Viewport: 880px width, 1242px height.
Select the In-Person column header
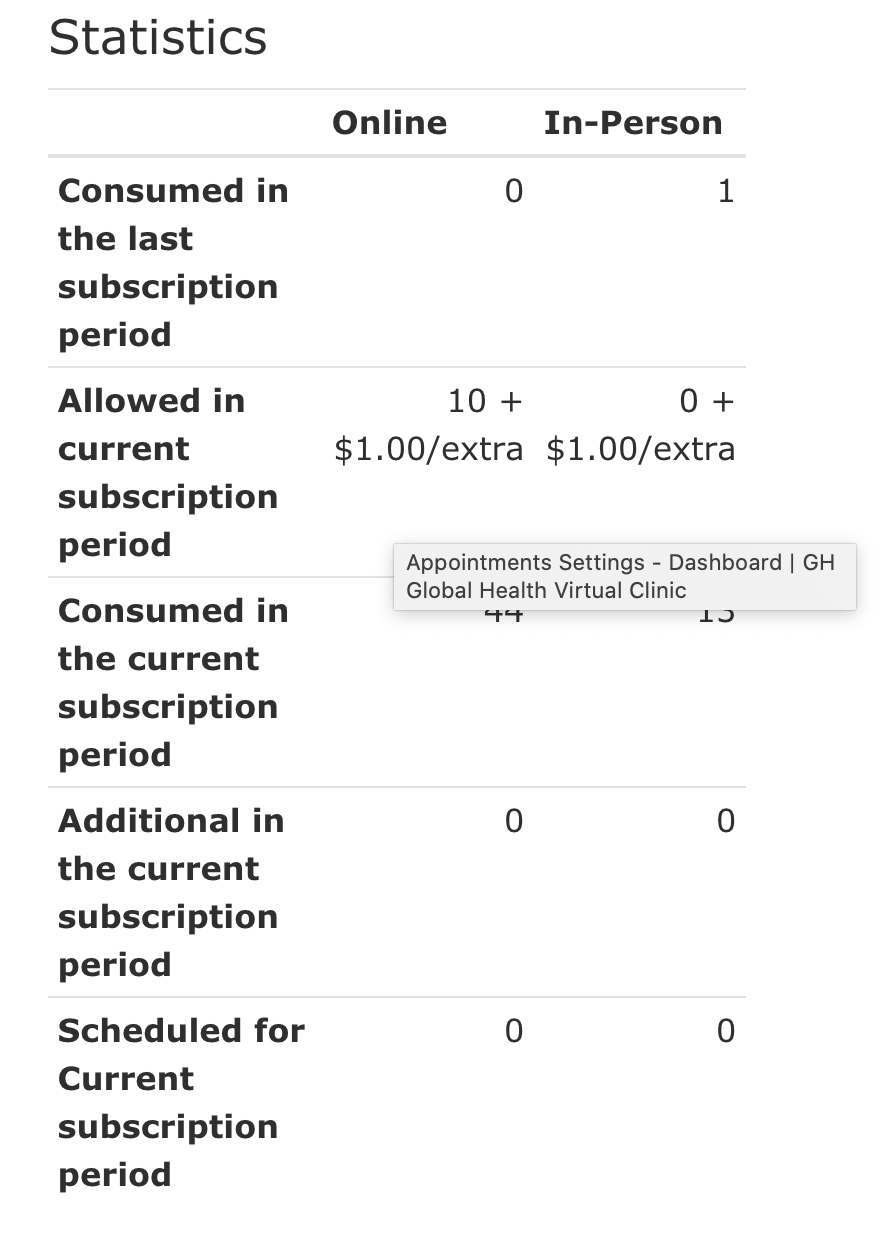coord(632,123)
